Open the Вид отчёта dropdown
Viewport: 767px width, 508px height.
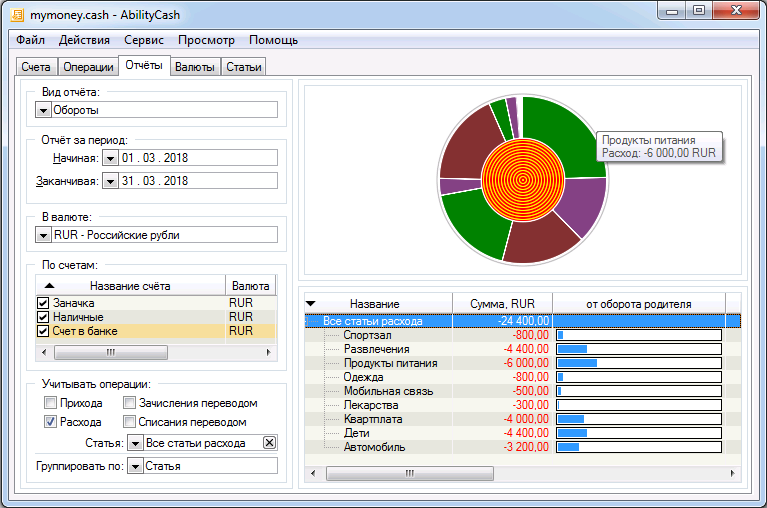click(44, 110)
